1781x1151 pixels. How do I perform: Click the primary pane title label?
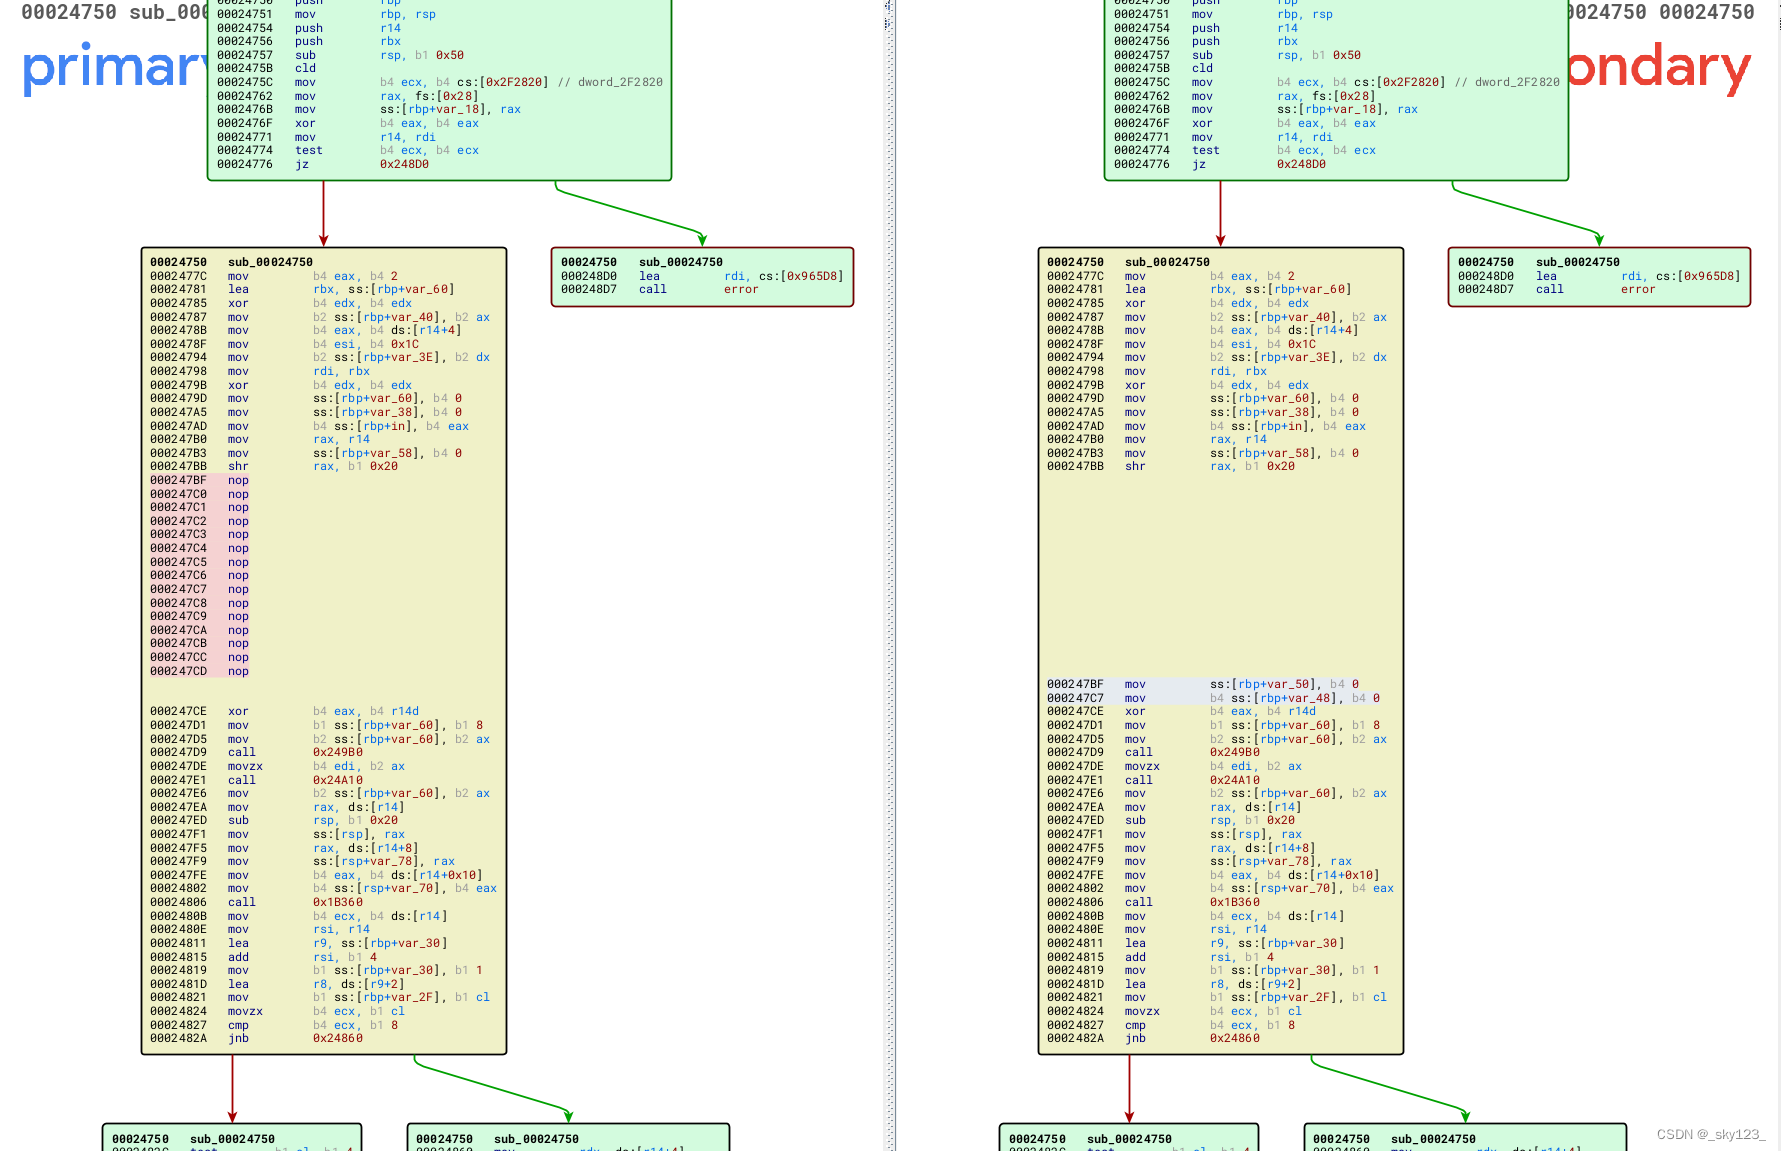coord(110,68)
